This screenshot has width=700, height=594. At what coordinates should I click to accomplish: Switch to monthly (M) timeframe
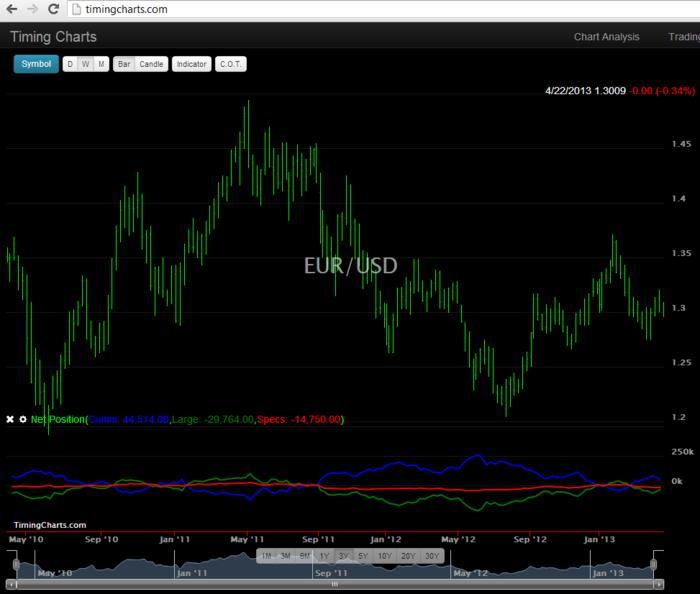click(101, 64)
